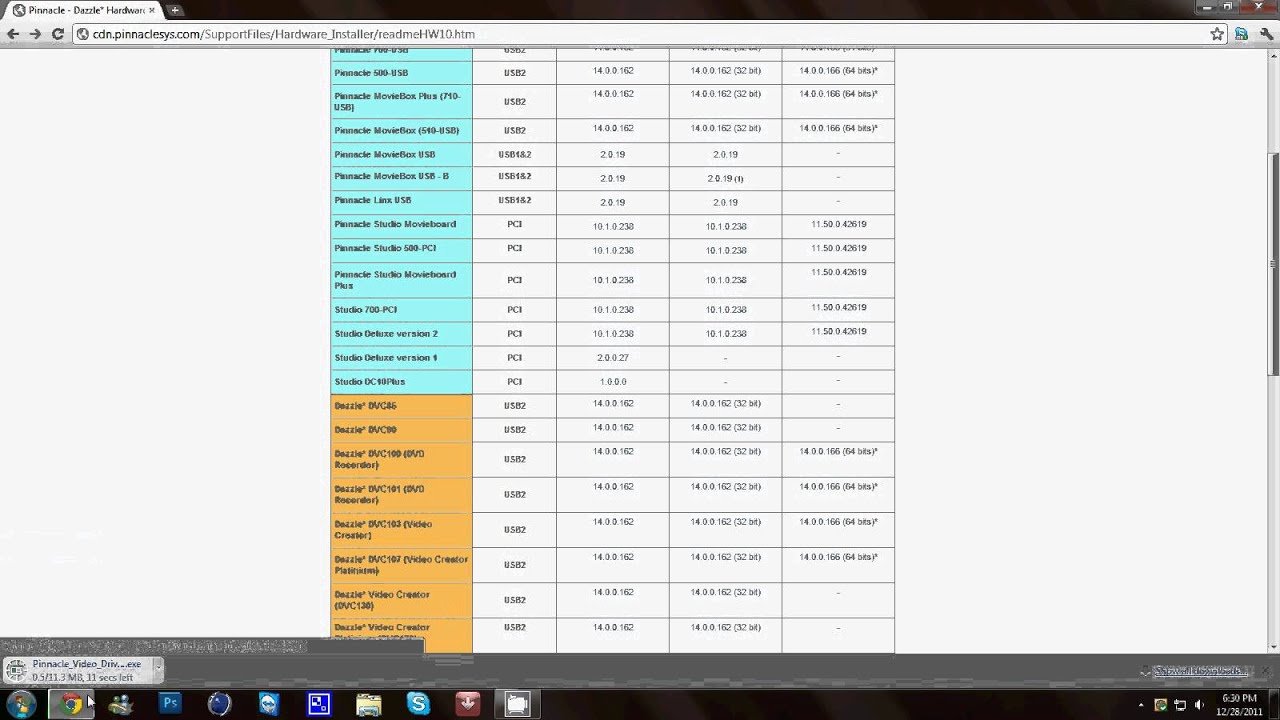Click PCI in the Studio DC10Plus row

[514, 382]
